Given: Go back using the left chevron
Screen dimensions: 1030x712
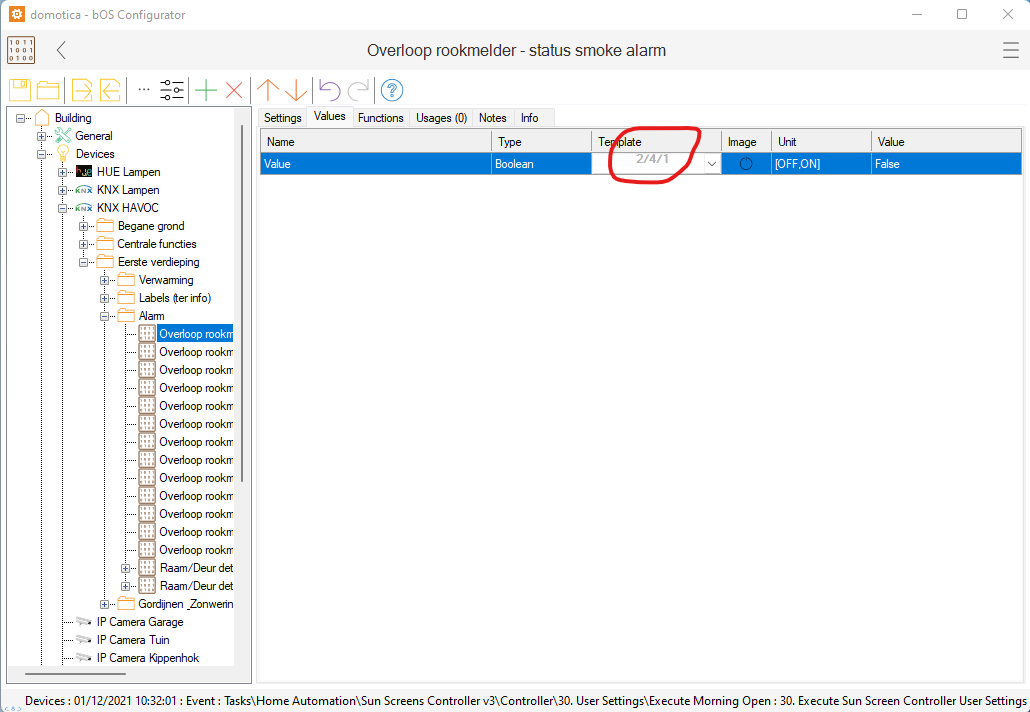Looking at the screenshot, I should point(61,50).
